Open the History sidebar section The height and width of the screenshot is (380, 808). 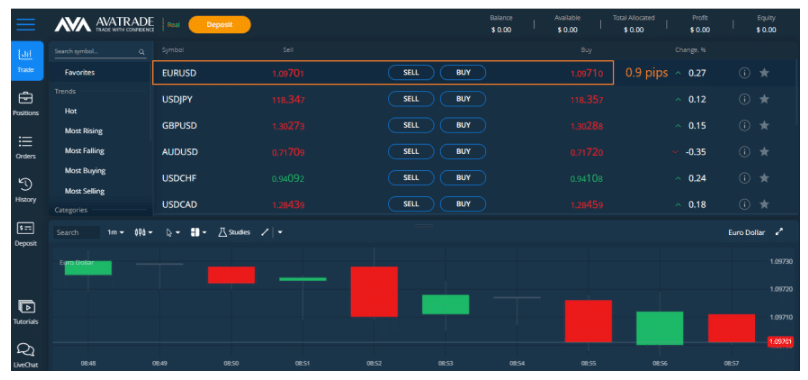pyautogui.click(x=26, y=190)
